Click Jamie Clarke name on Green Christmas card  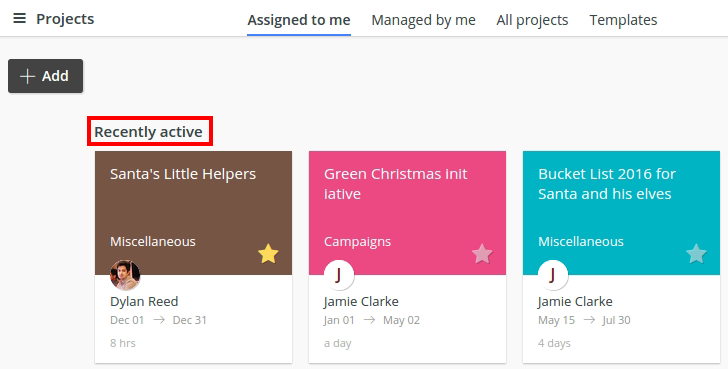(361, 301)
